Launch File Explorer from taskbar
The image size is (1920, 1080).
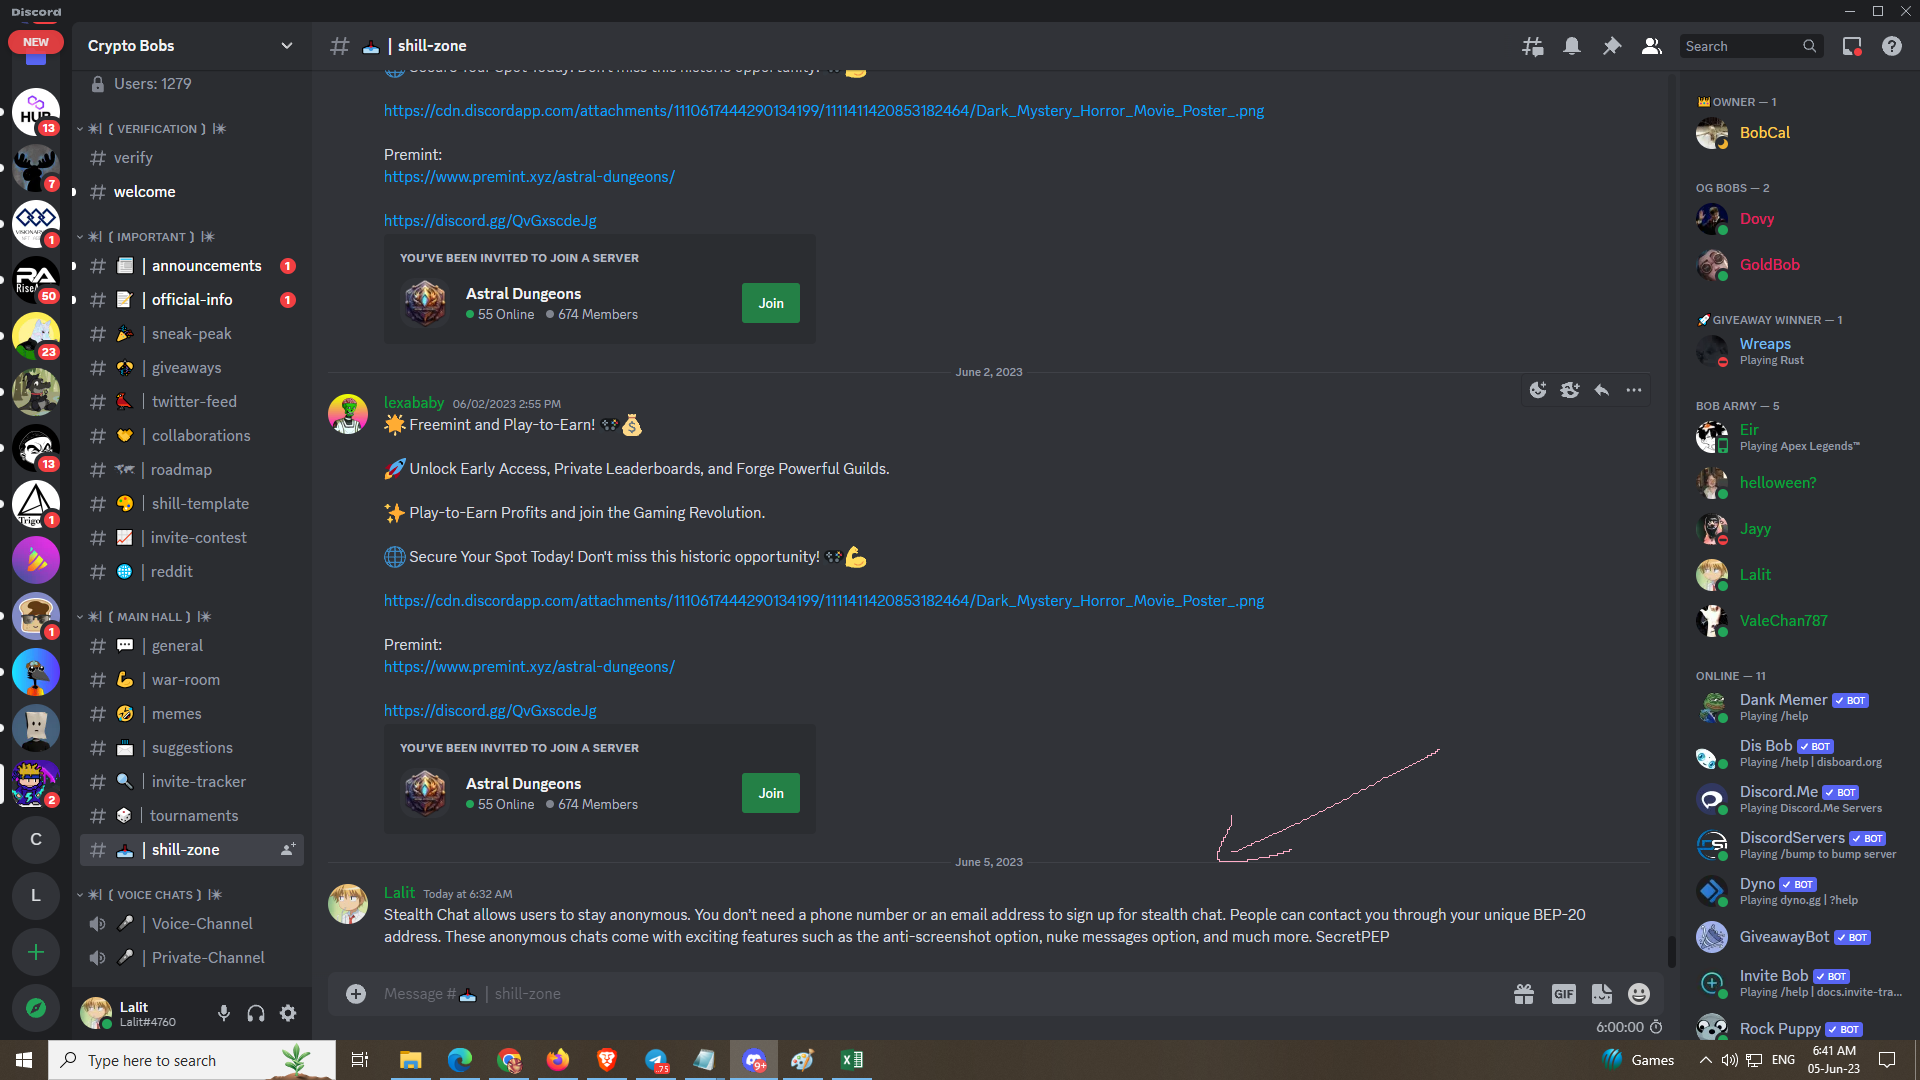[410, 1060]
